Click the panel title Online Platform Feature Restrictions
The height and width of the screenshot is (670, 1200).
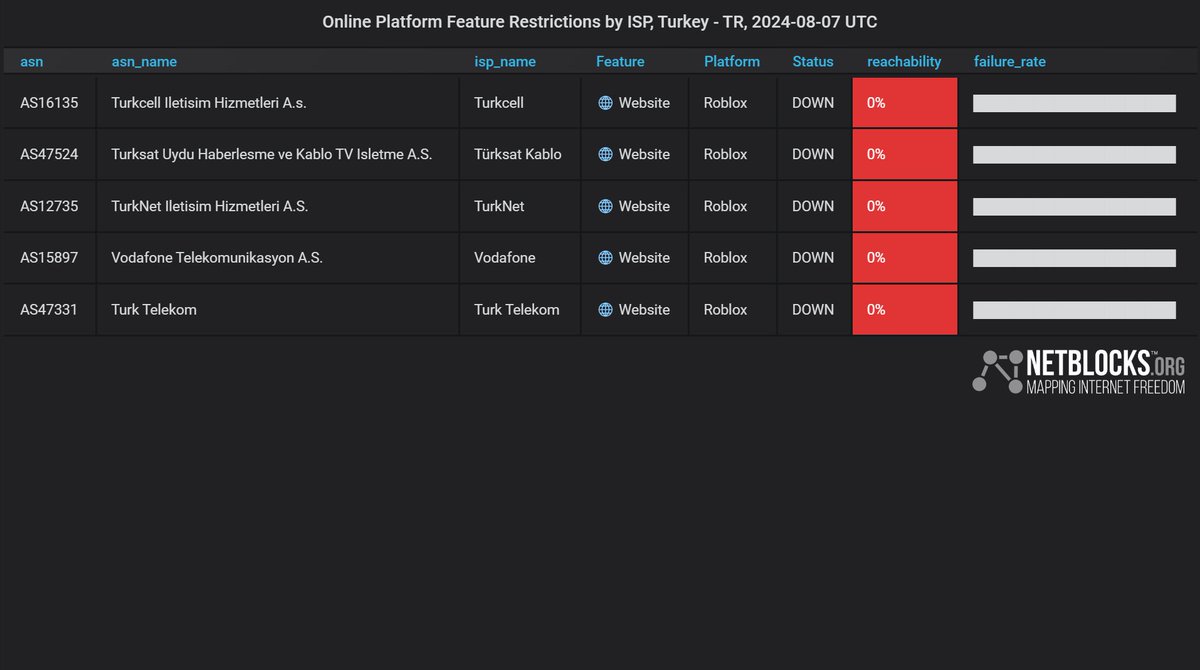[x=600, y=22]
